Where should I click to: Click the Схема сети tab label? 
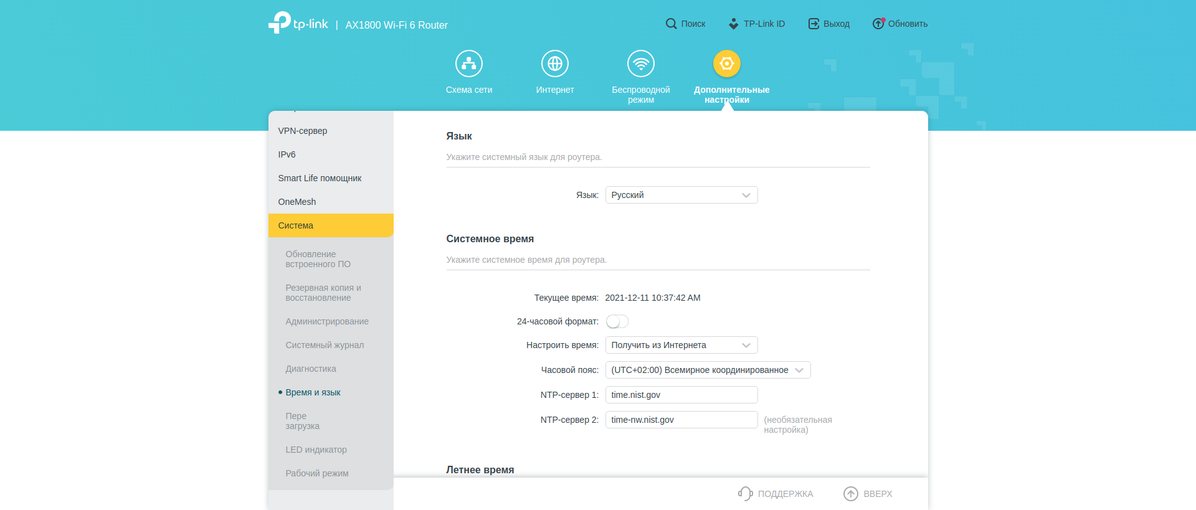tap(469, 90)
